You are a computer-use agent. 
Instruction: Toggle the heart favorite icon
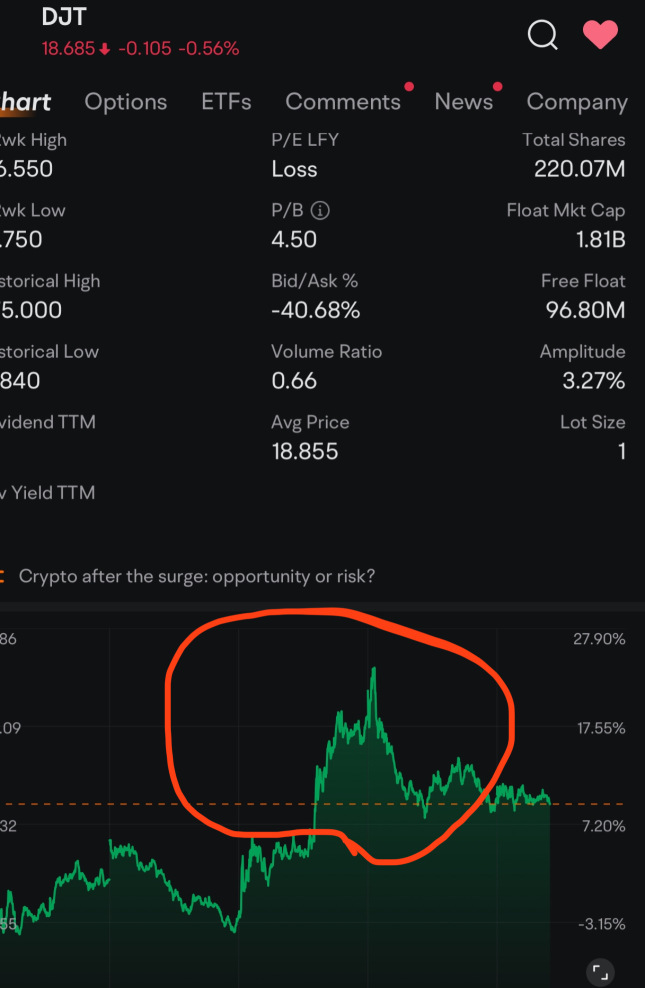600,36
